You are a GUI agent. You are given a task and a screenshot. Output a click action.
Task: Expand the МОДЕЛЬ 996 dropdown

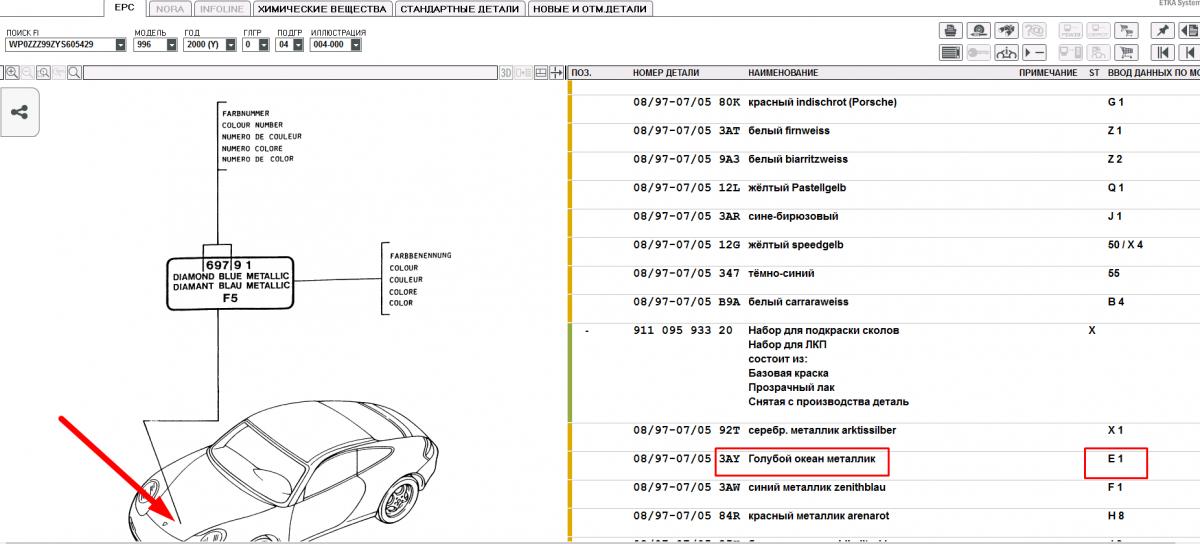click(171, 45)
